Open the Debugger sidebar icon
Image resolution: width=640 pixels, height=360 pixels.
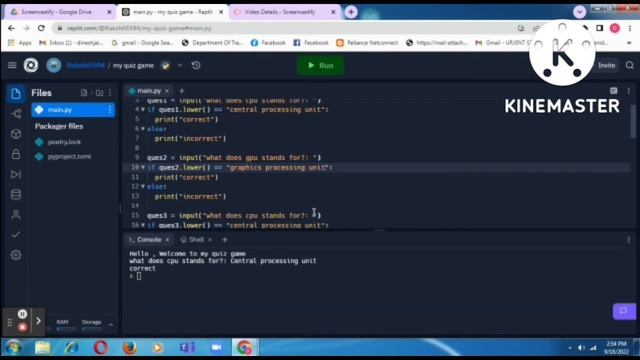click(x=16, y=174)
